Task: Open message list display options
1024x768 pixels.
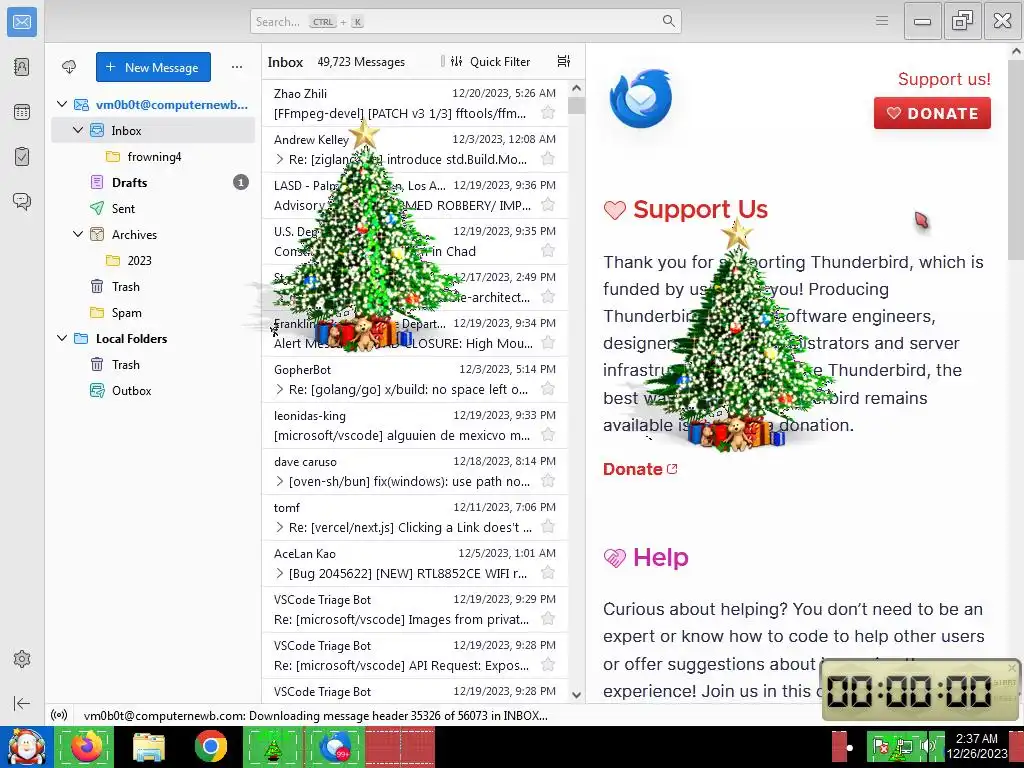Action: 564,61
